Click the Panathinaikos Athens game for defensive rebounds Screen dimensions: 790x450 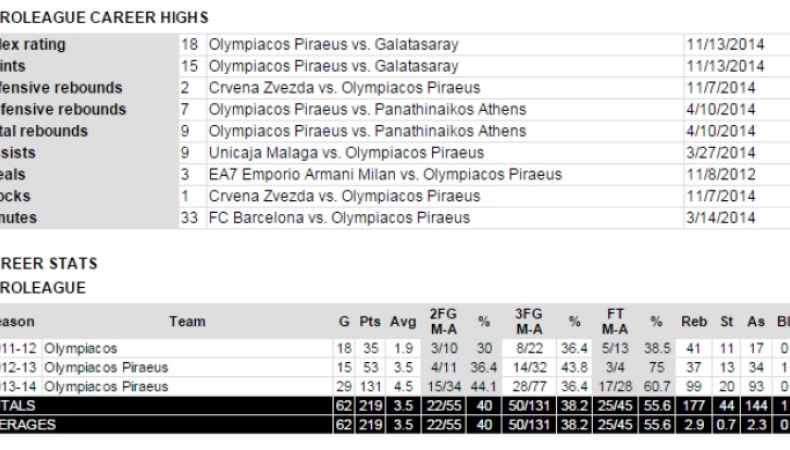(x=367, y=109)
